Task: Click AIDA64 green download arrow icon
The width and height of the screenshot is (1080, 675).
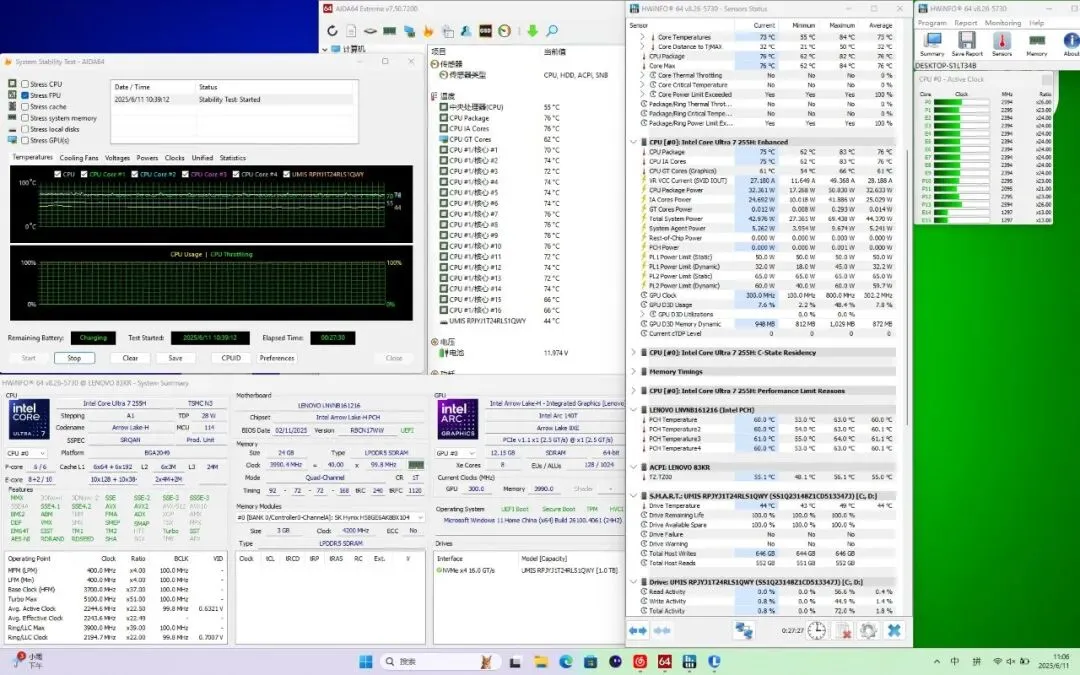Action: [532, 31]
